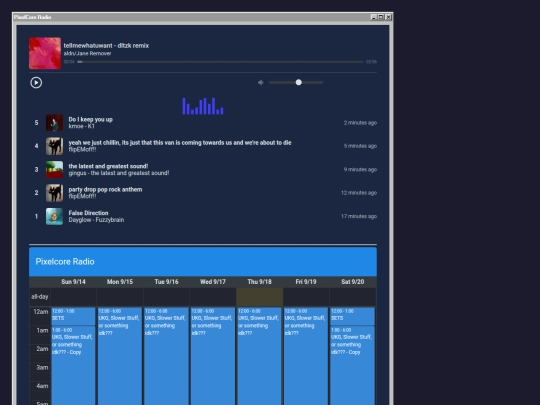Screen dimensions: 540x405
Task: Click the 'all-day' row label
Action: point(40,297)
